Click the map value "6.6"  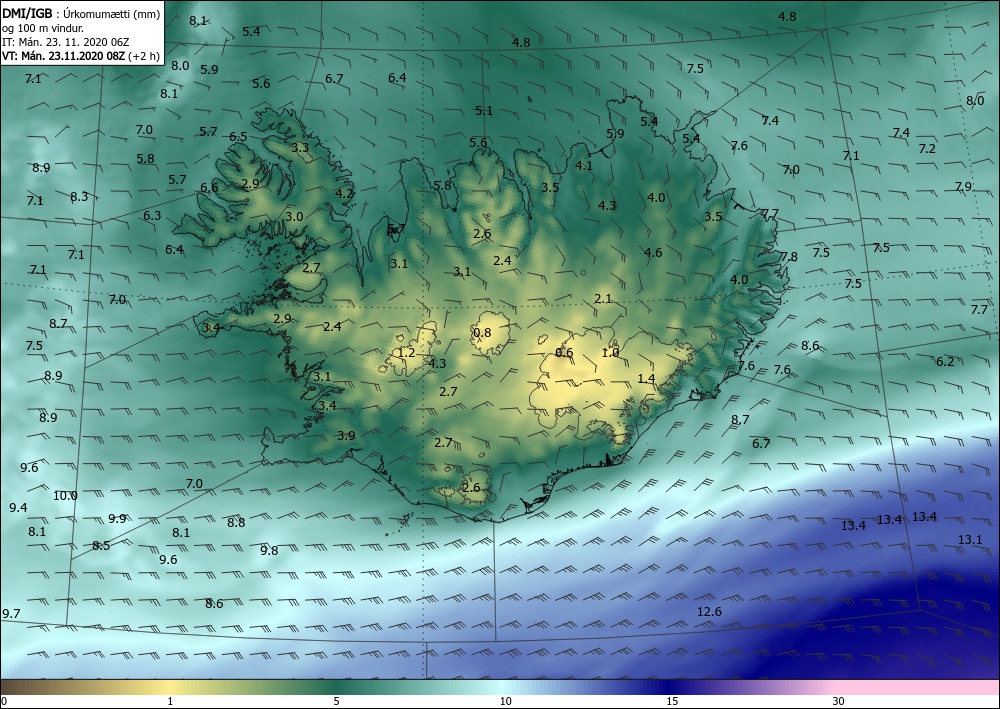pyautogui.click(x=209, y=187)
